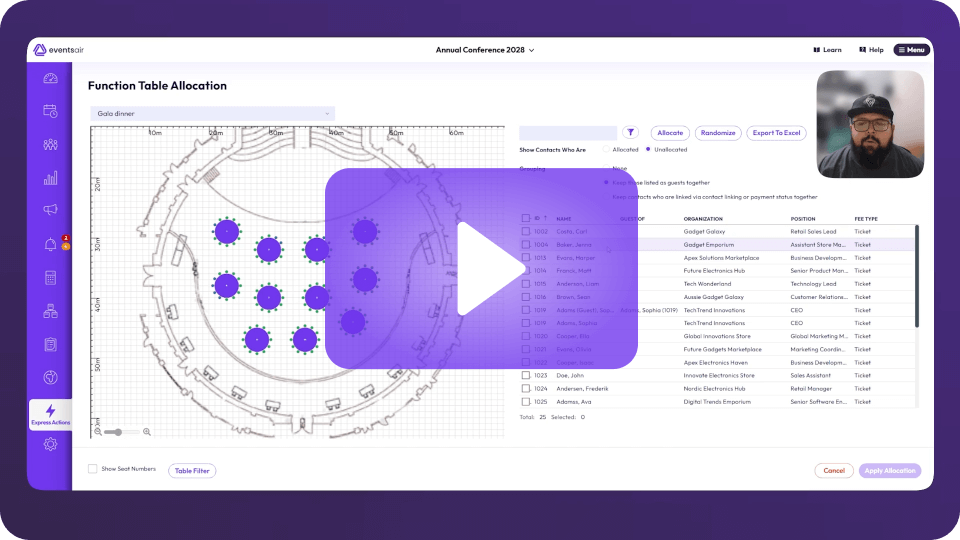The width and height of the screenshot is (960, 540).
Task: Click Export To Excel button
Action: coord(776,133)
